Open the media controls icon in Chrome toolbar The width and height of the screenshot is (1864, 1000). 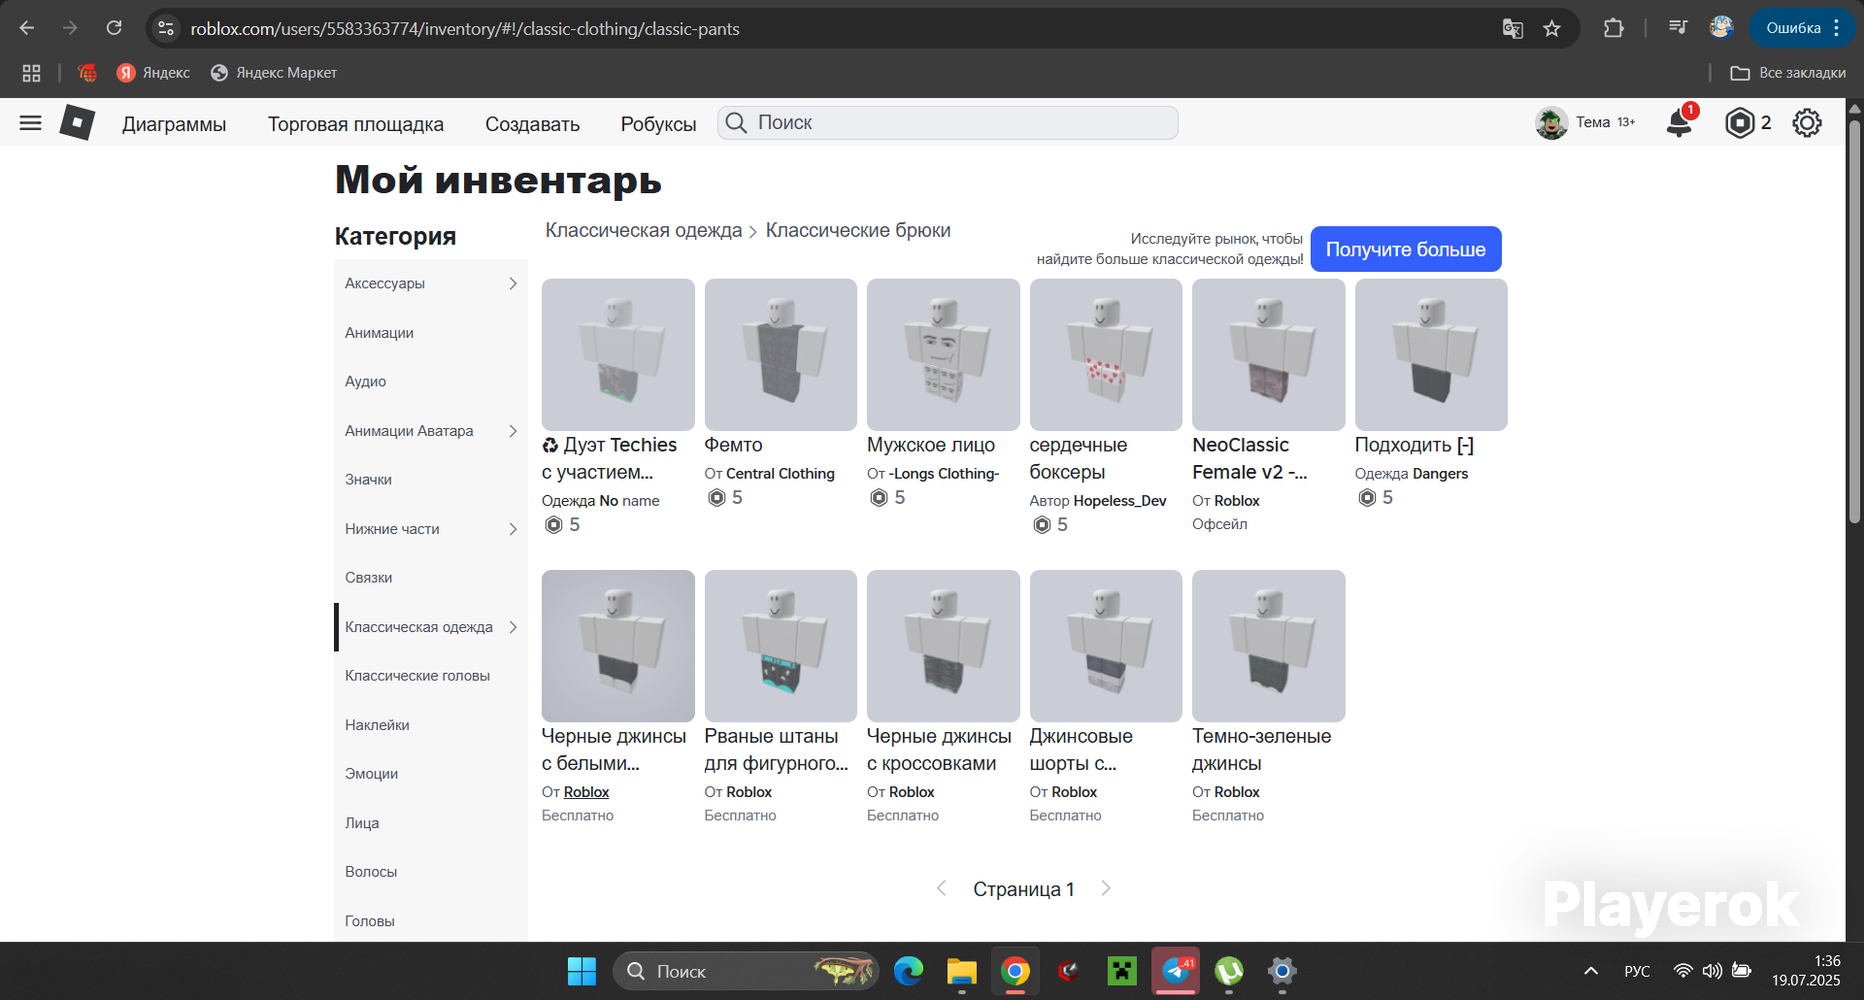click(1678, 28)
